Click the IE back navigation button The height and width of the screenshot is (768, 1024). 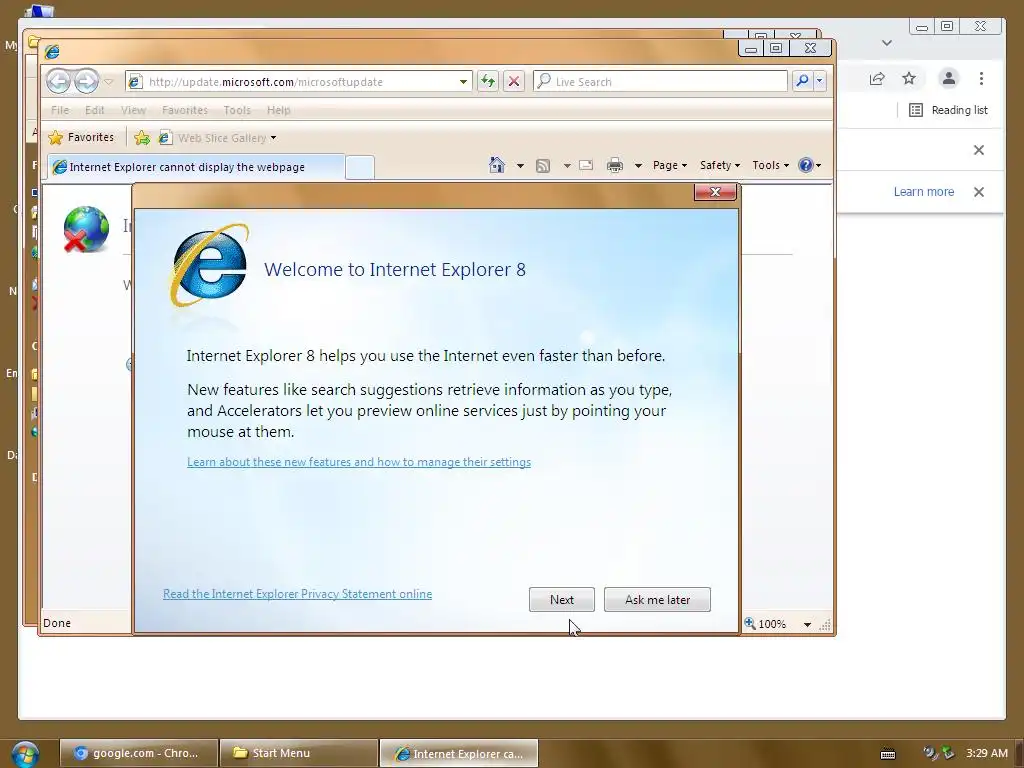pos(58,82)
